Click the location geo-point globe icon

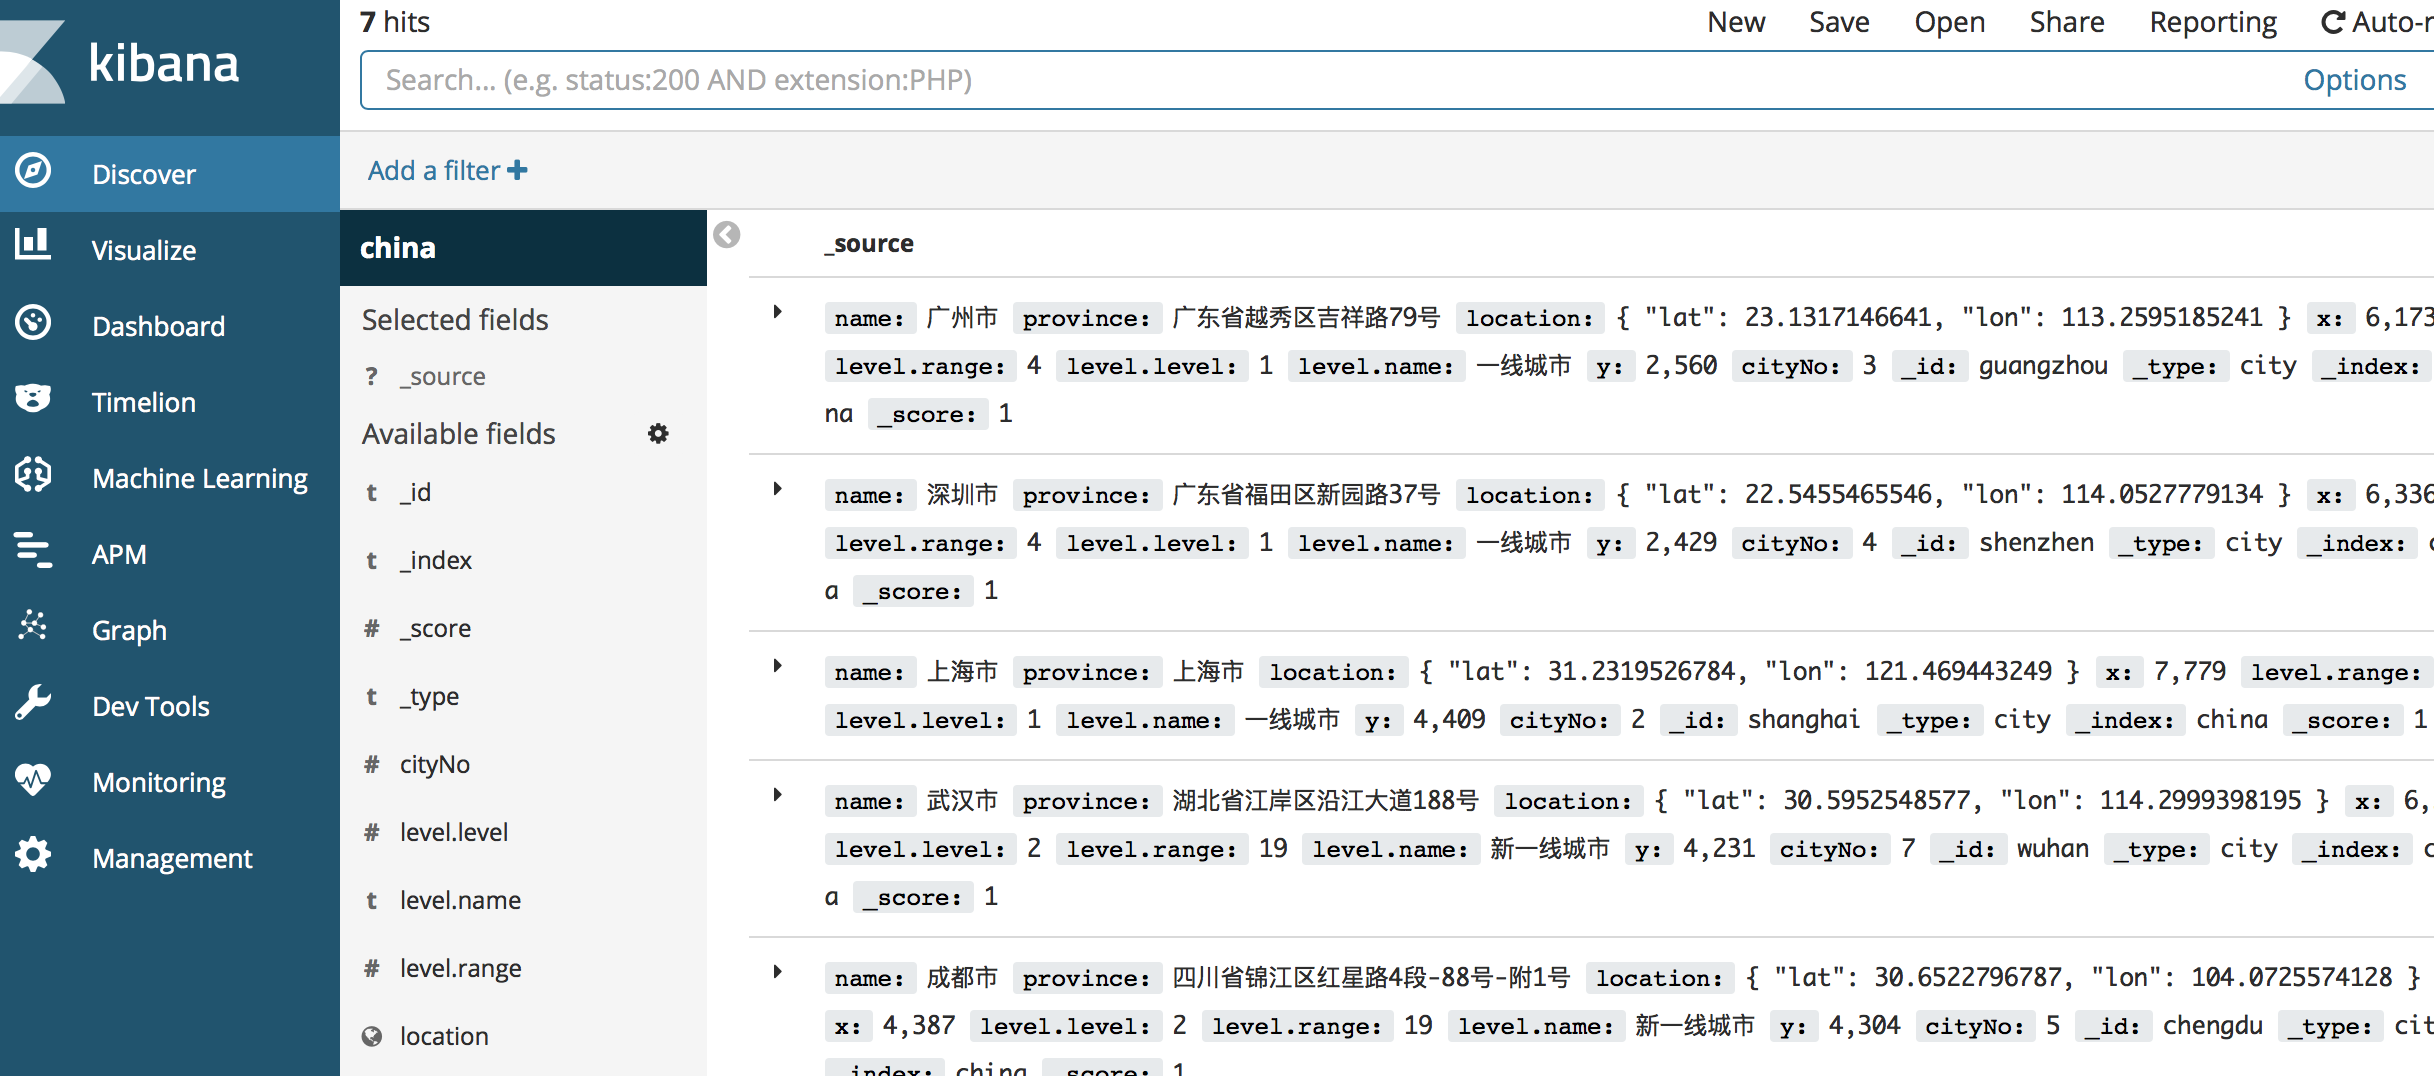[x=372, y=1036]
